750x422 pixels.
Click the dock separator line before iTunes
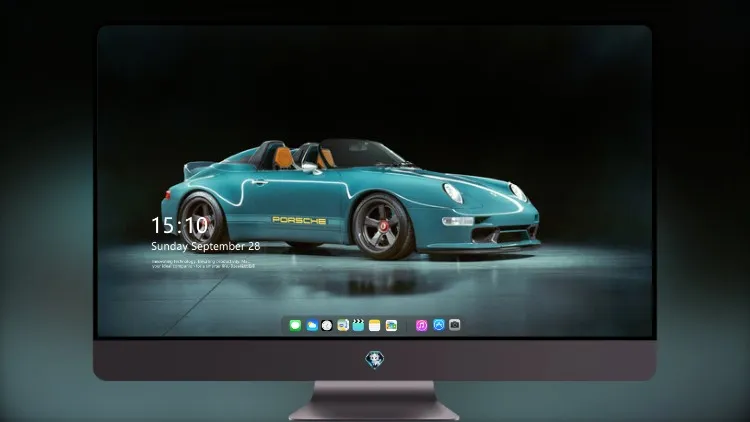(407, 325)
